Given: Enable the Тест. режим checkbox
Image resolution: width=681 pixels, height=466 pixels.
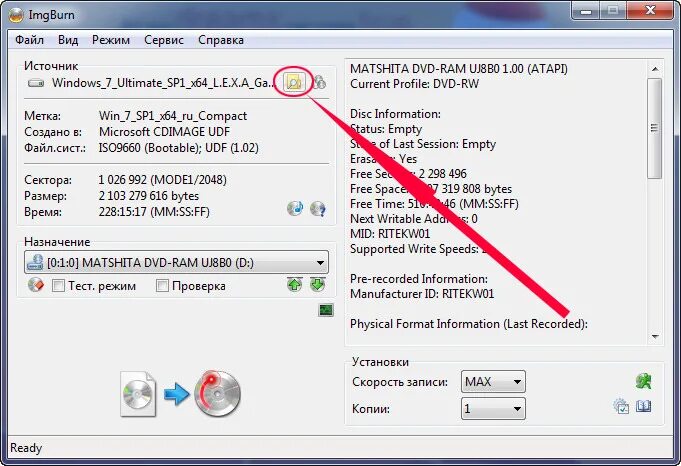Looking at the screenshot, I should coord(58,286).
